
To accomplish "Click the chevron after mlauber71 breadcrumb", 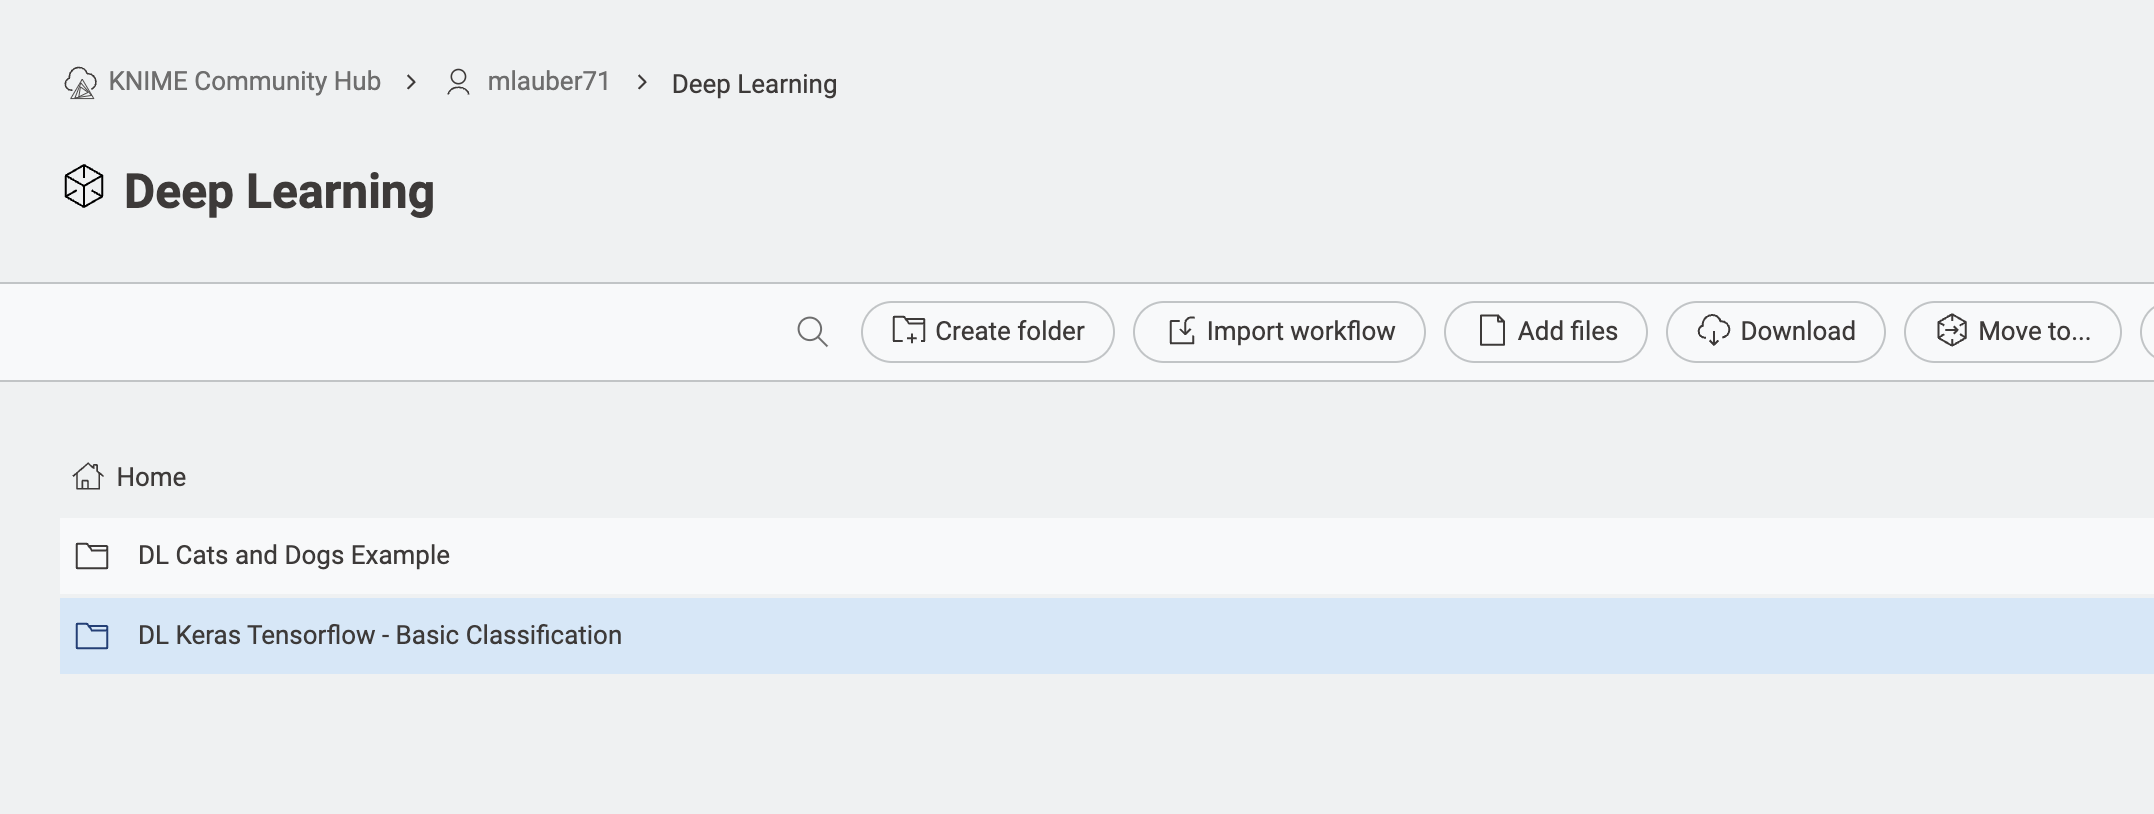I will pos(642,82).
